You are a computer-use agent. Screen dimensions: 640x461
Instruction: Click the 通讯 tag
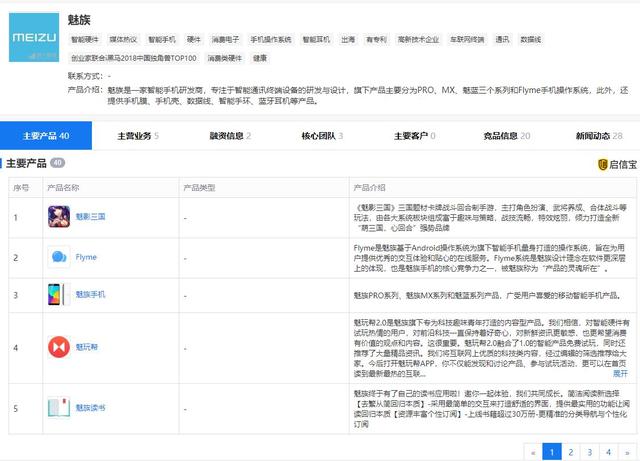tap(502, 40)
